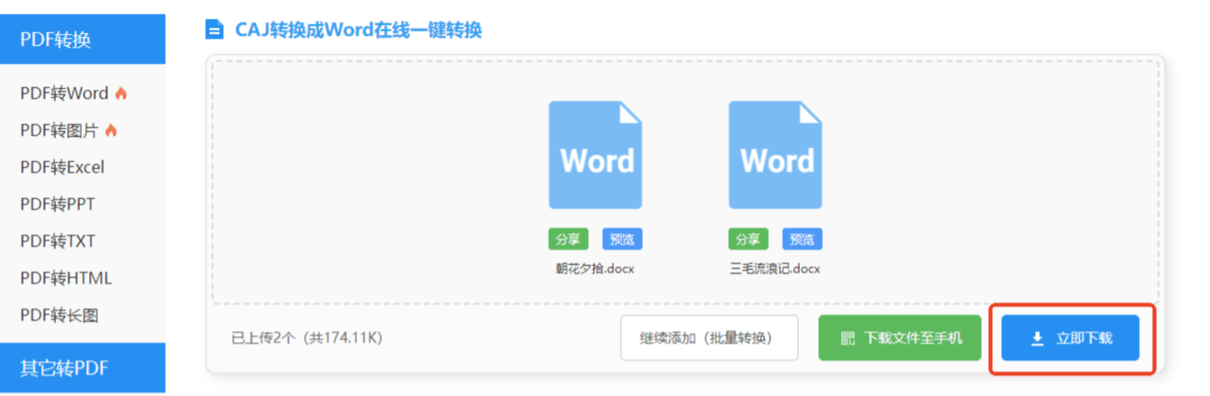The width and height of the screenshot is (1210, 396).
Task: Select PDF转Excel in the sidebar
Action: point(62,167)
